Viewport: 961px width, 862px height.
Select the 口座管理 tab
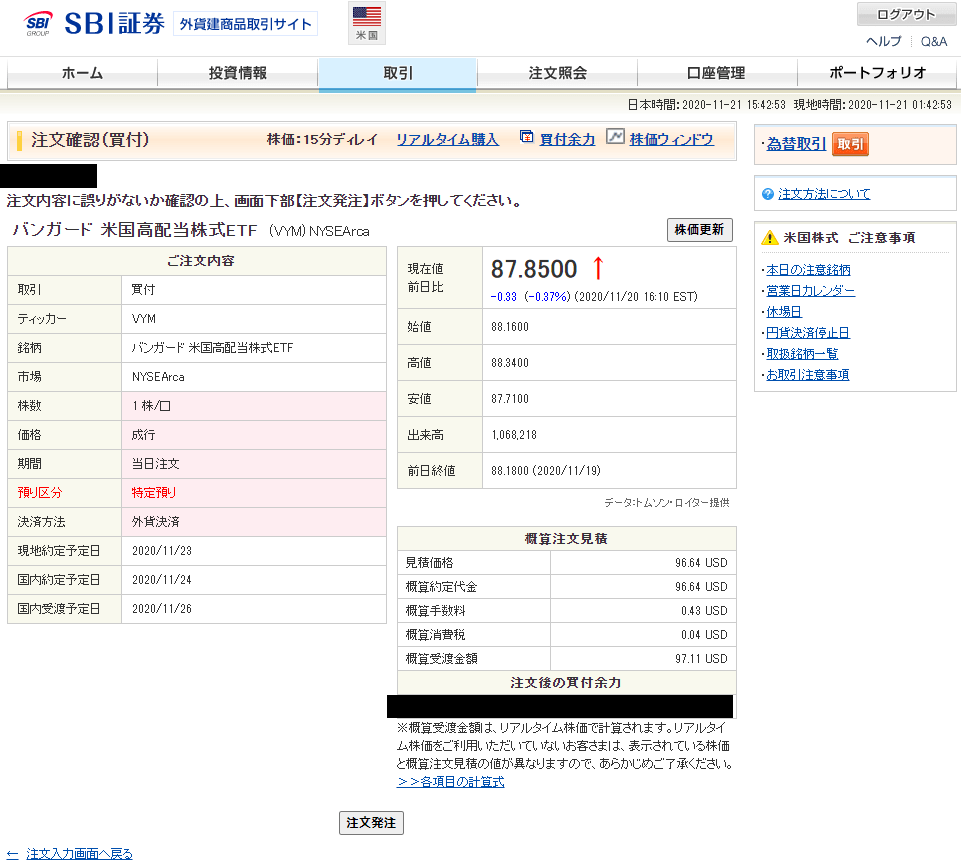tap(716, 74)
